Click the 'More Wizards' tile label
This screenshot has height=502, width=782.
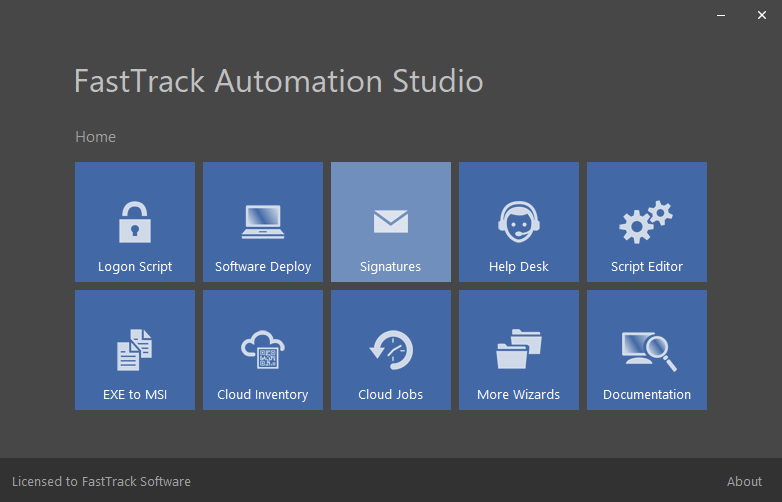click(x=518, y=395)
